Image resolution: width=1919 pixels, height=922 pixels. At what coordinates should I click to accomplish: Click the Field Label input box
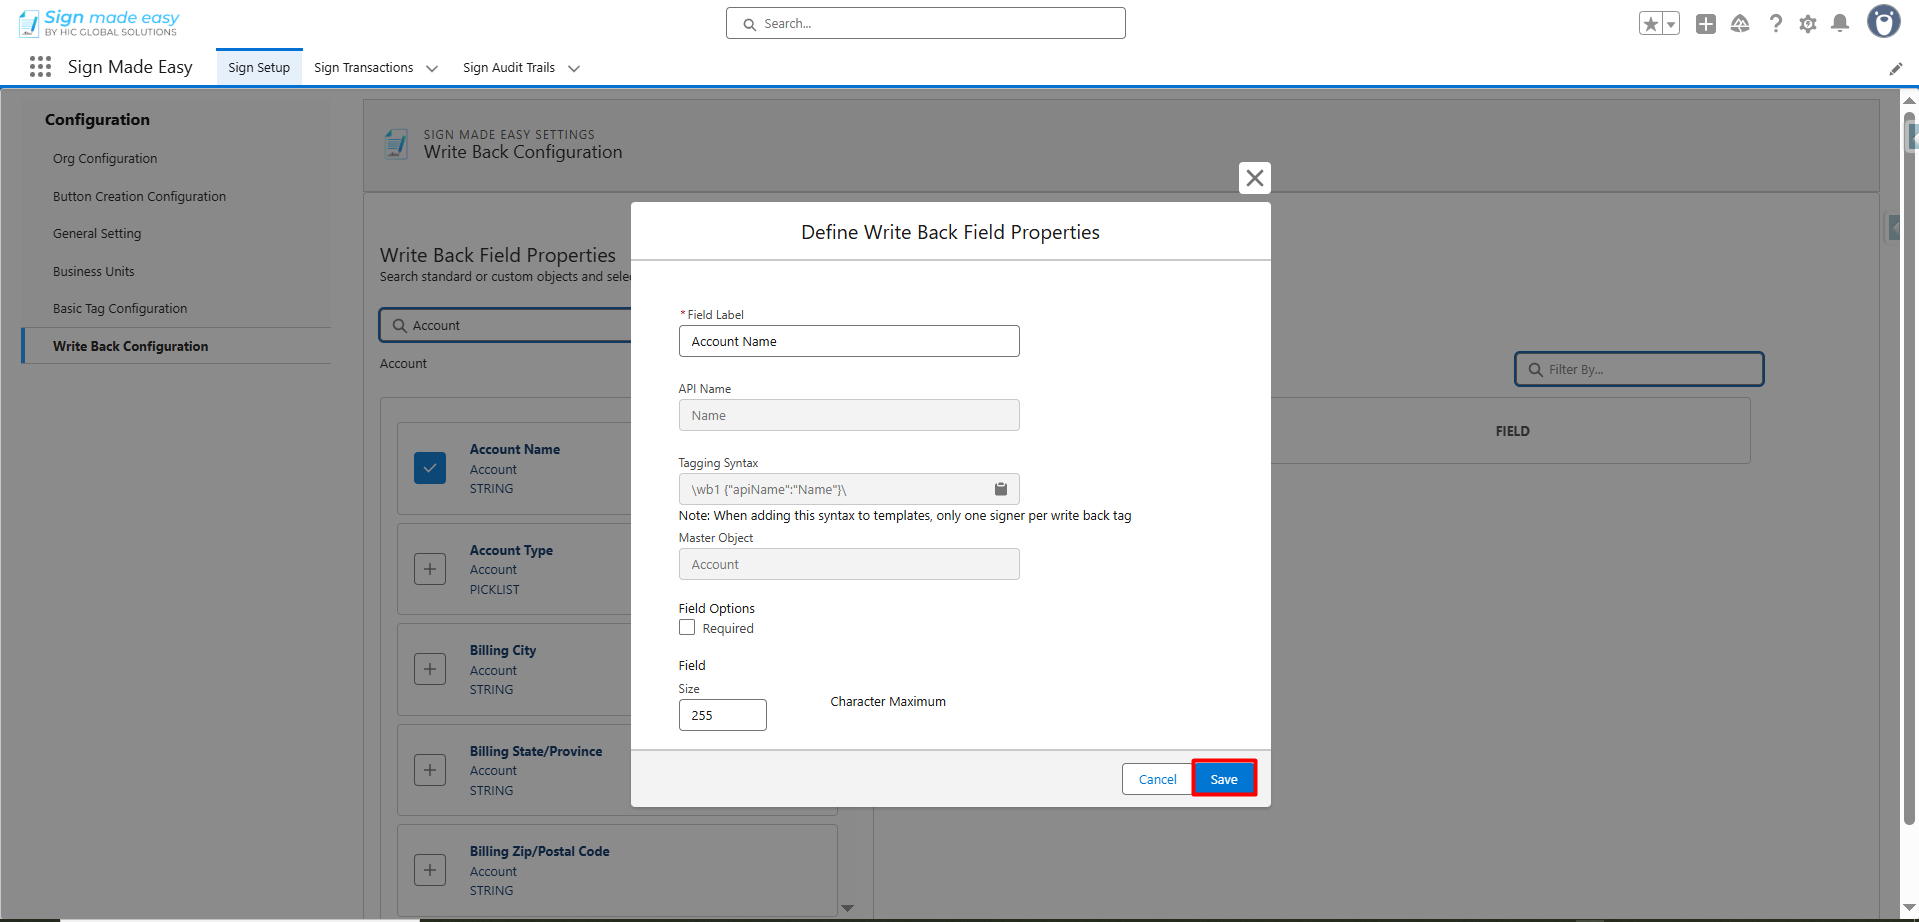(x=849, y=341)
